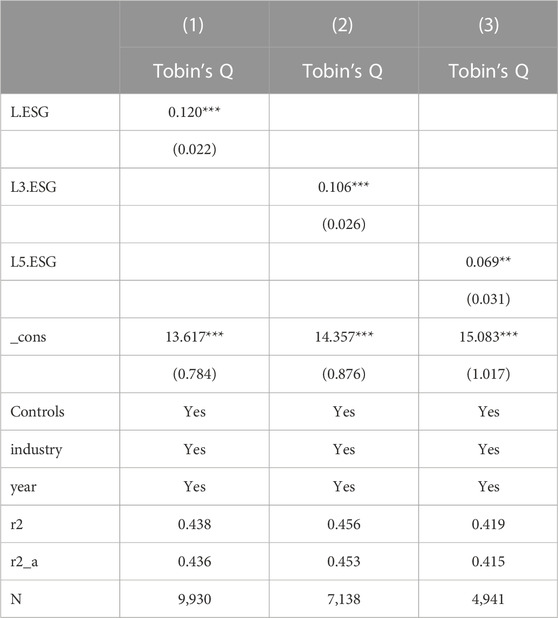Click the Controls row label
Image resolution: width=558 pixels, height=618 pixels.
pos(37,411)
